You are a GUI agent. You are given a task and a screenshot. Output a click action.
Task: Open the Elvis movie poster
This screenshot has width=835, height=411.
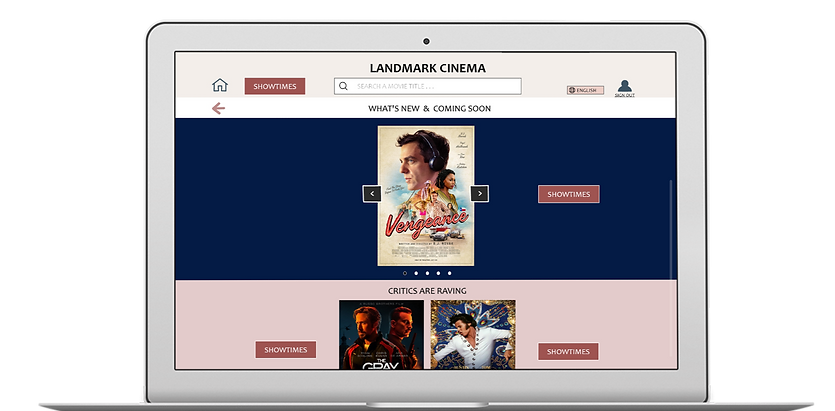click(x=473, y=334)
